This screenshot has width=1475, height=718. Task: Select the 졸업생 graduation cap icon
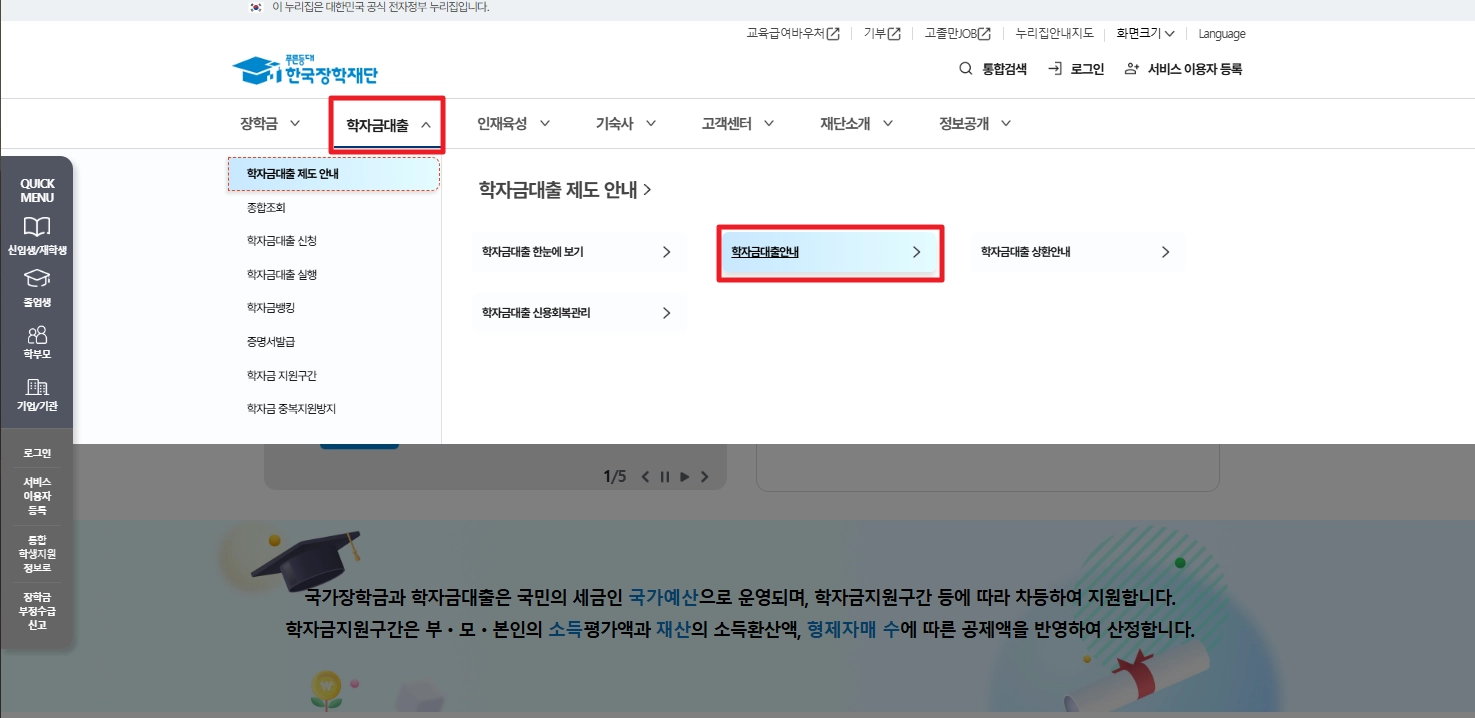click(36, 281)
